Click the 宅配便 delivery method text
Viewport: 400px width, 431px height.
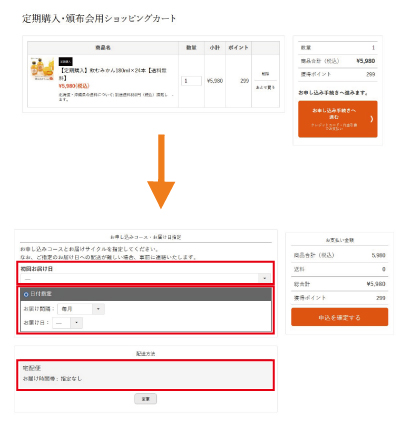coord(32,368)
